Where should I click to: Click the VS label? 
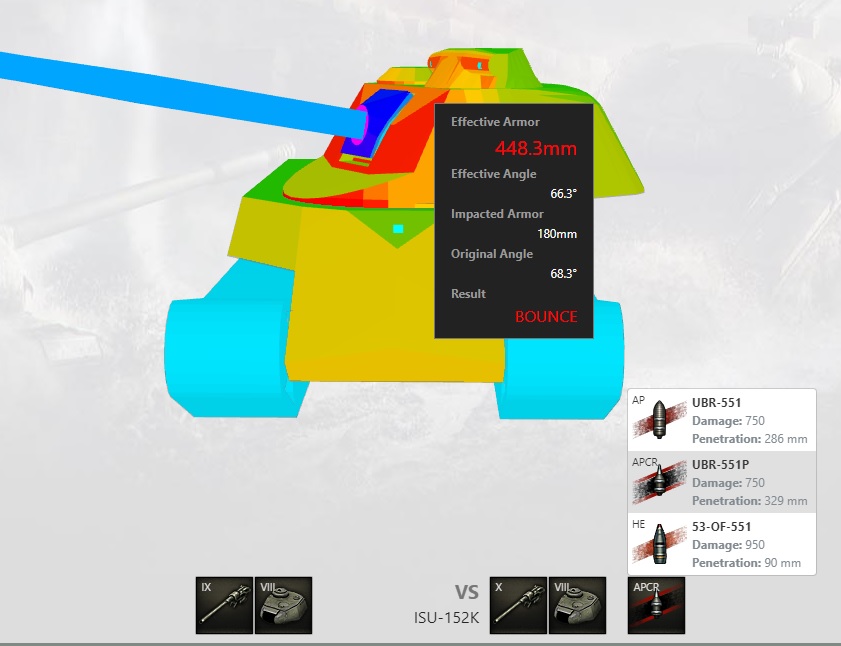pyautogui.click(x=467, y=592)
